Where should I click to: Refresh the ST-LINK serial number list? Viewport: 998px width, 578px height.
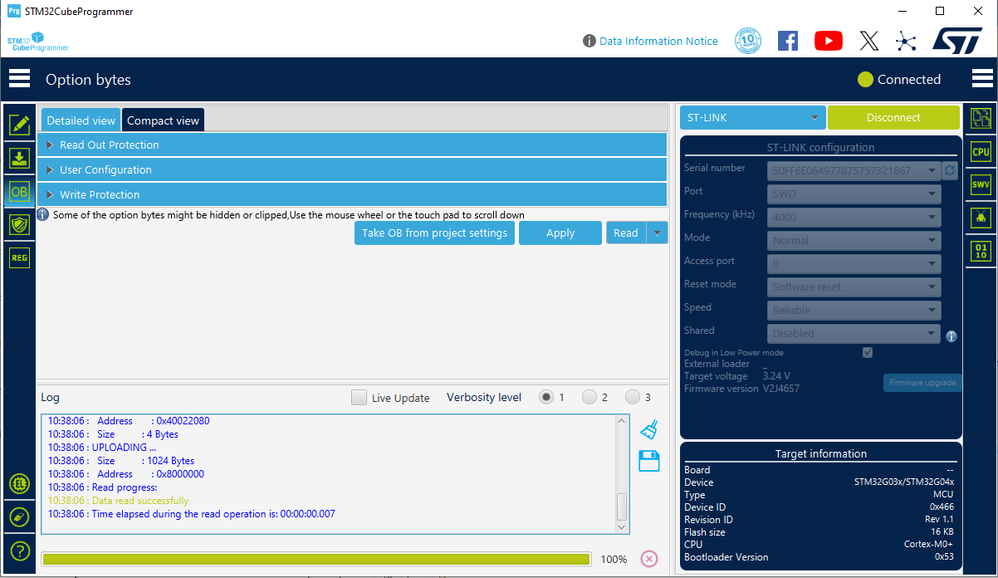click(x=950, y=171)
